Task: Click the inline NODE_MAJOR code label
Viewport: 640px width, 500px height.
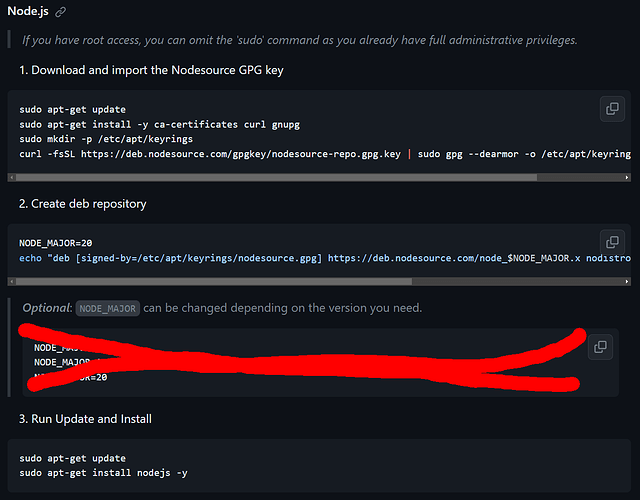Action: (x=108, y=308)
